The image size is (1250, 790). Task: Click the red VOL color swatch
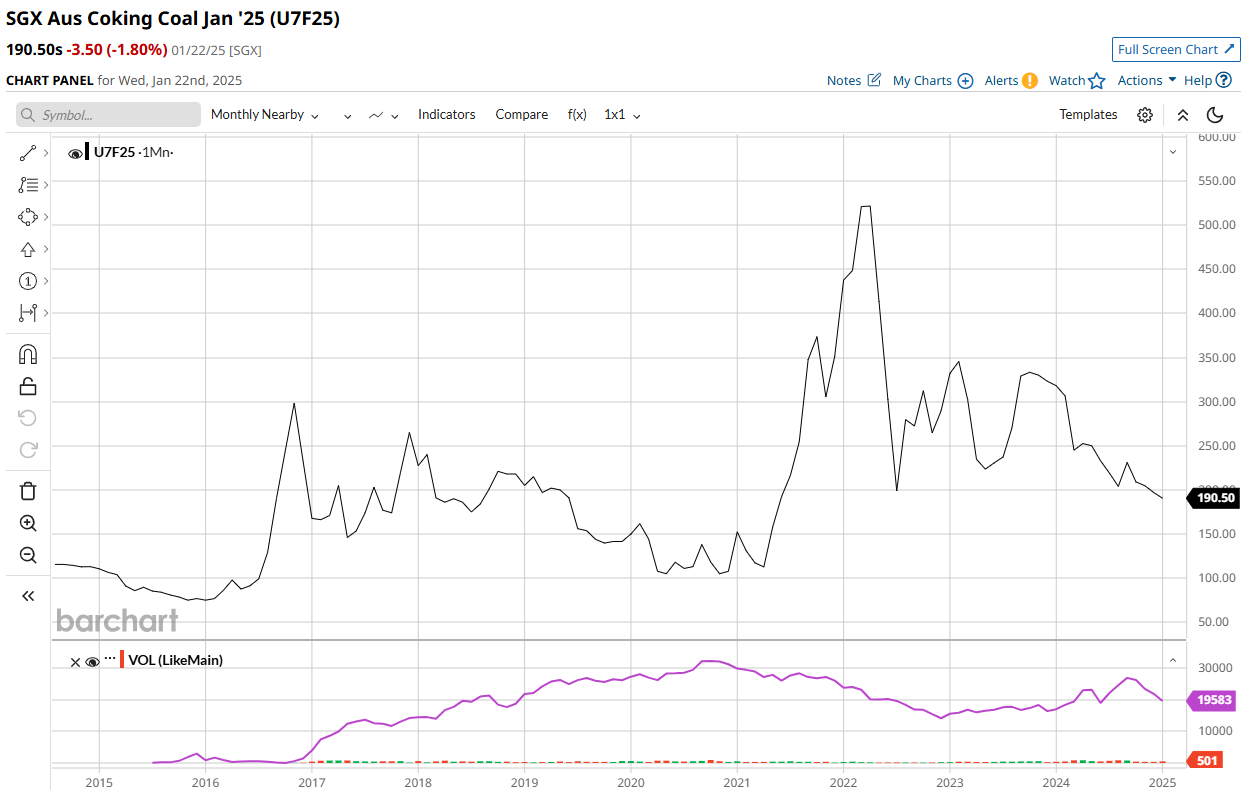(122, 660)
